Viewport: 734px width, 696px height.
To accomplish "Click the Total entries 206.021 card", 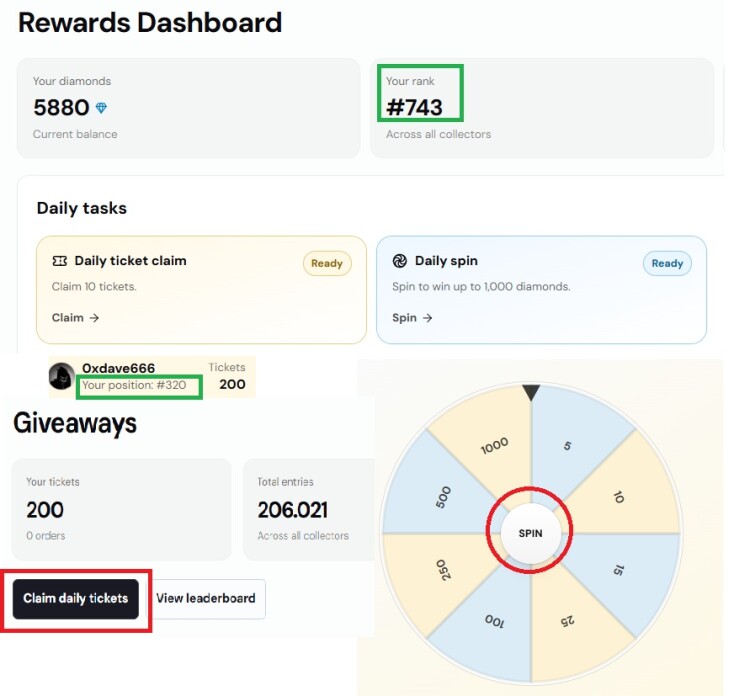I will 309,509.
